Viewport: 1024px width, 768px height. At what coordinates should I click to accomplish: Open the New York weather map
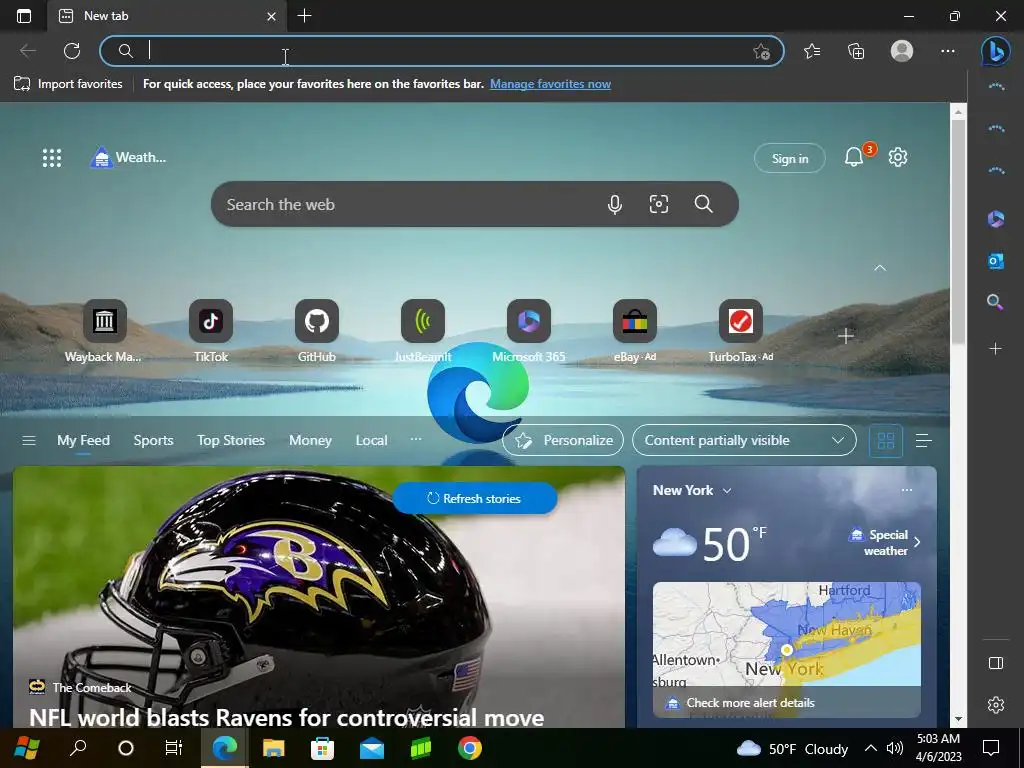tap(787, 650)
